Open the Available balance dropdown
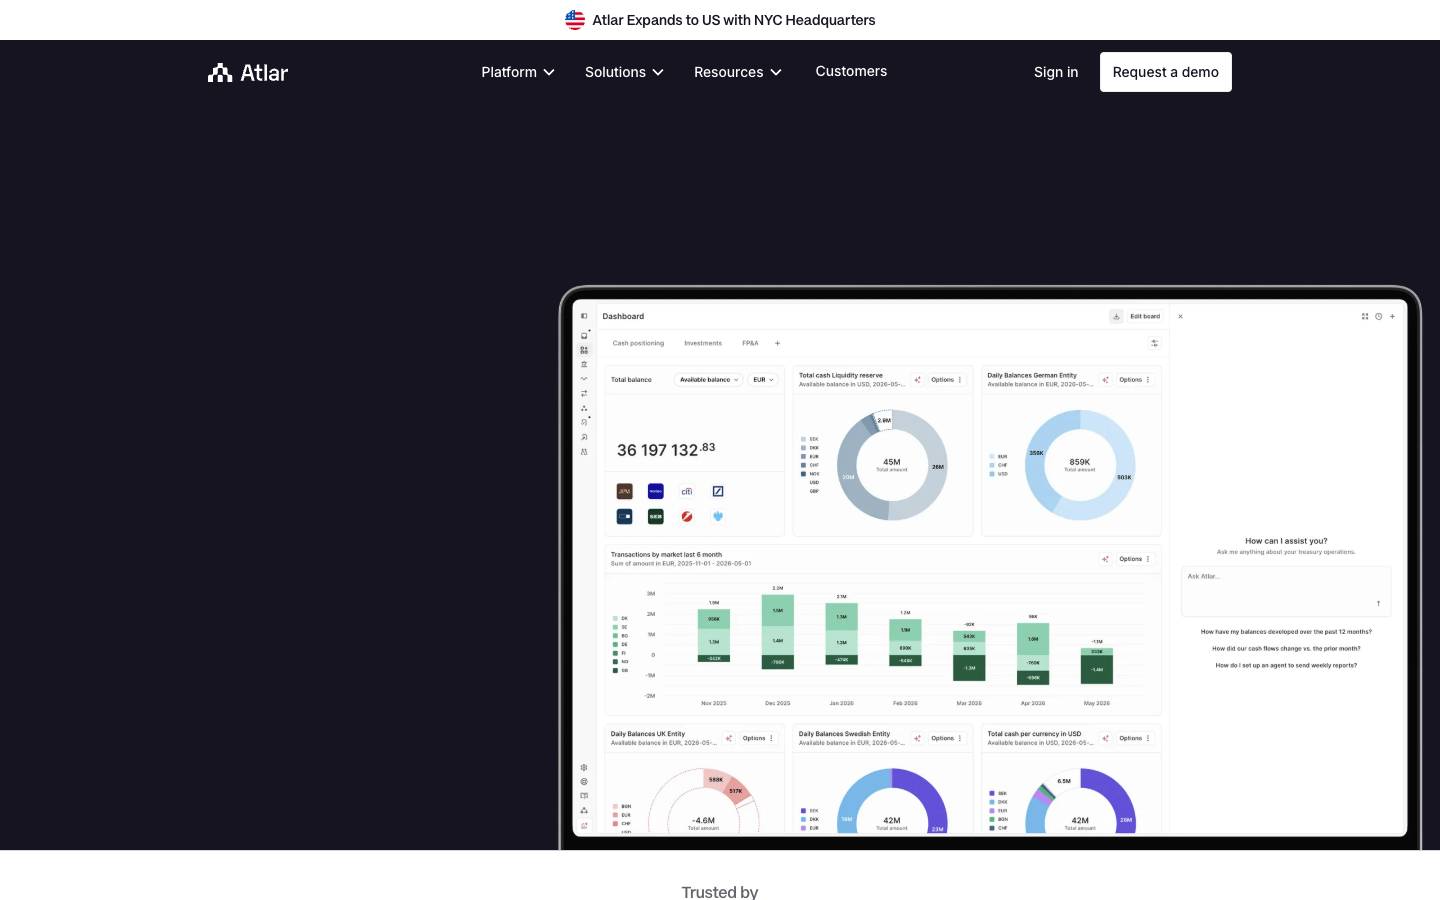This screenshot has height=900, width=1440. 709,380
